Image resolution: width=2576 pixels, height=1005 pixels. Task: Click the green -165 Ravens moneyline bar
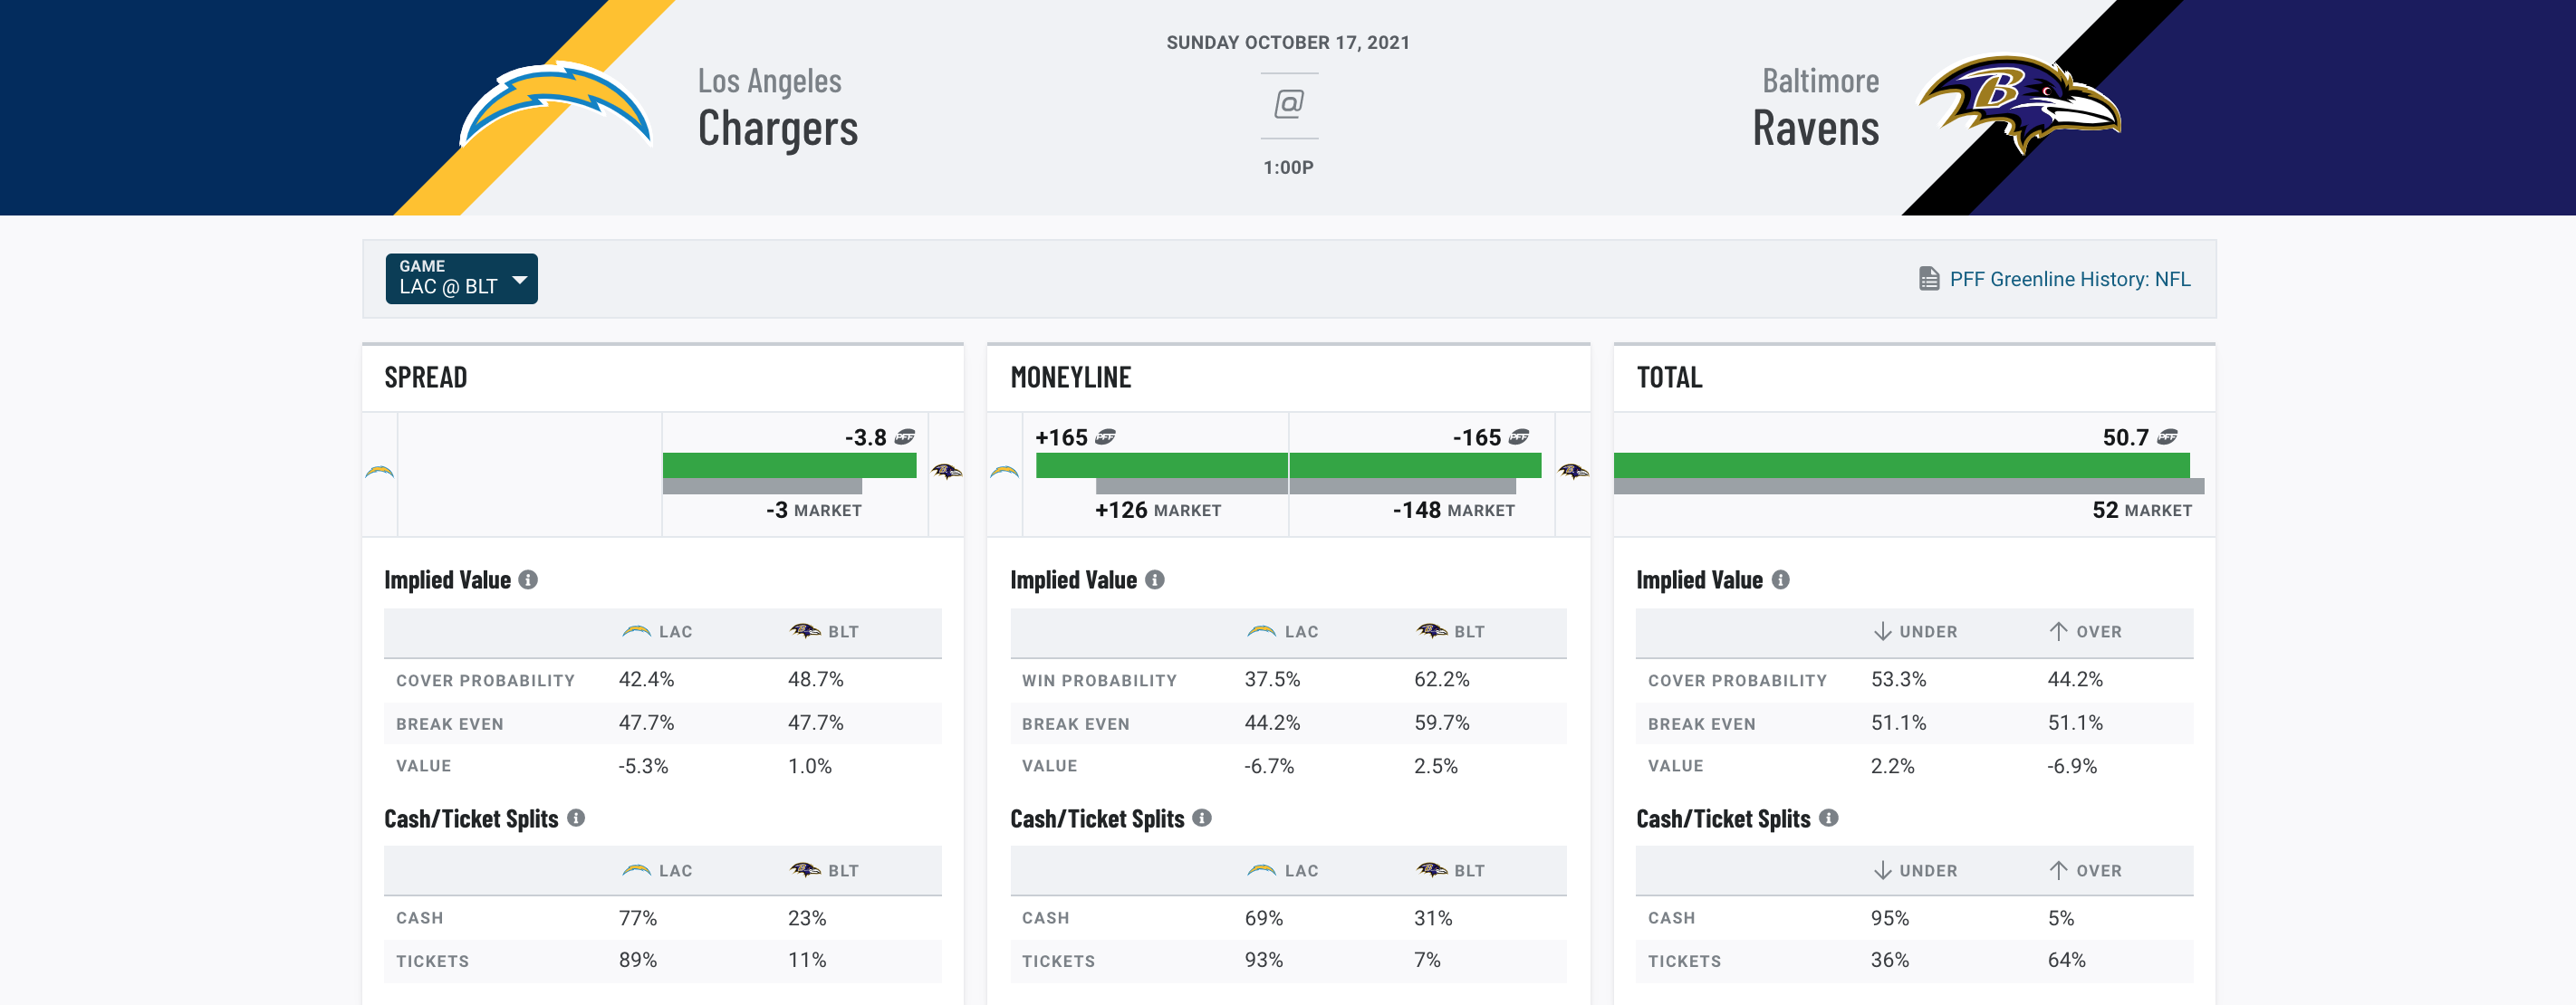tap(1415, 465)
